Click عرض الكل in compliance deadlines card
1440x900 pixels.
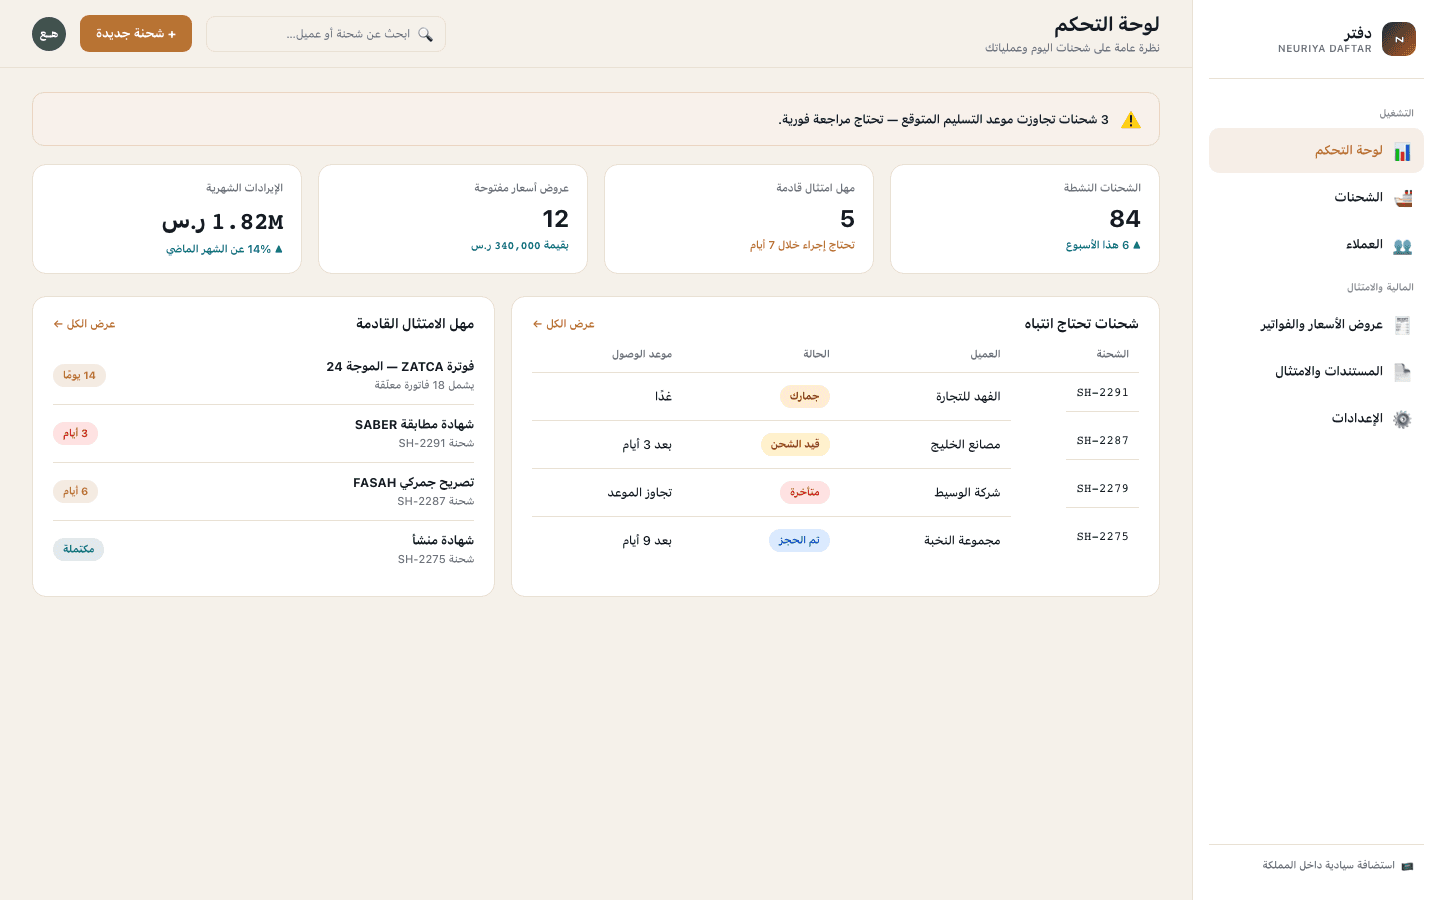click(85, 324)
